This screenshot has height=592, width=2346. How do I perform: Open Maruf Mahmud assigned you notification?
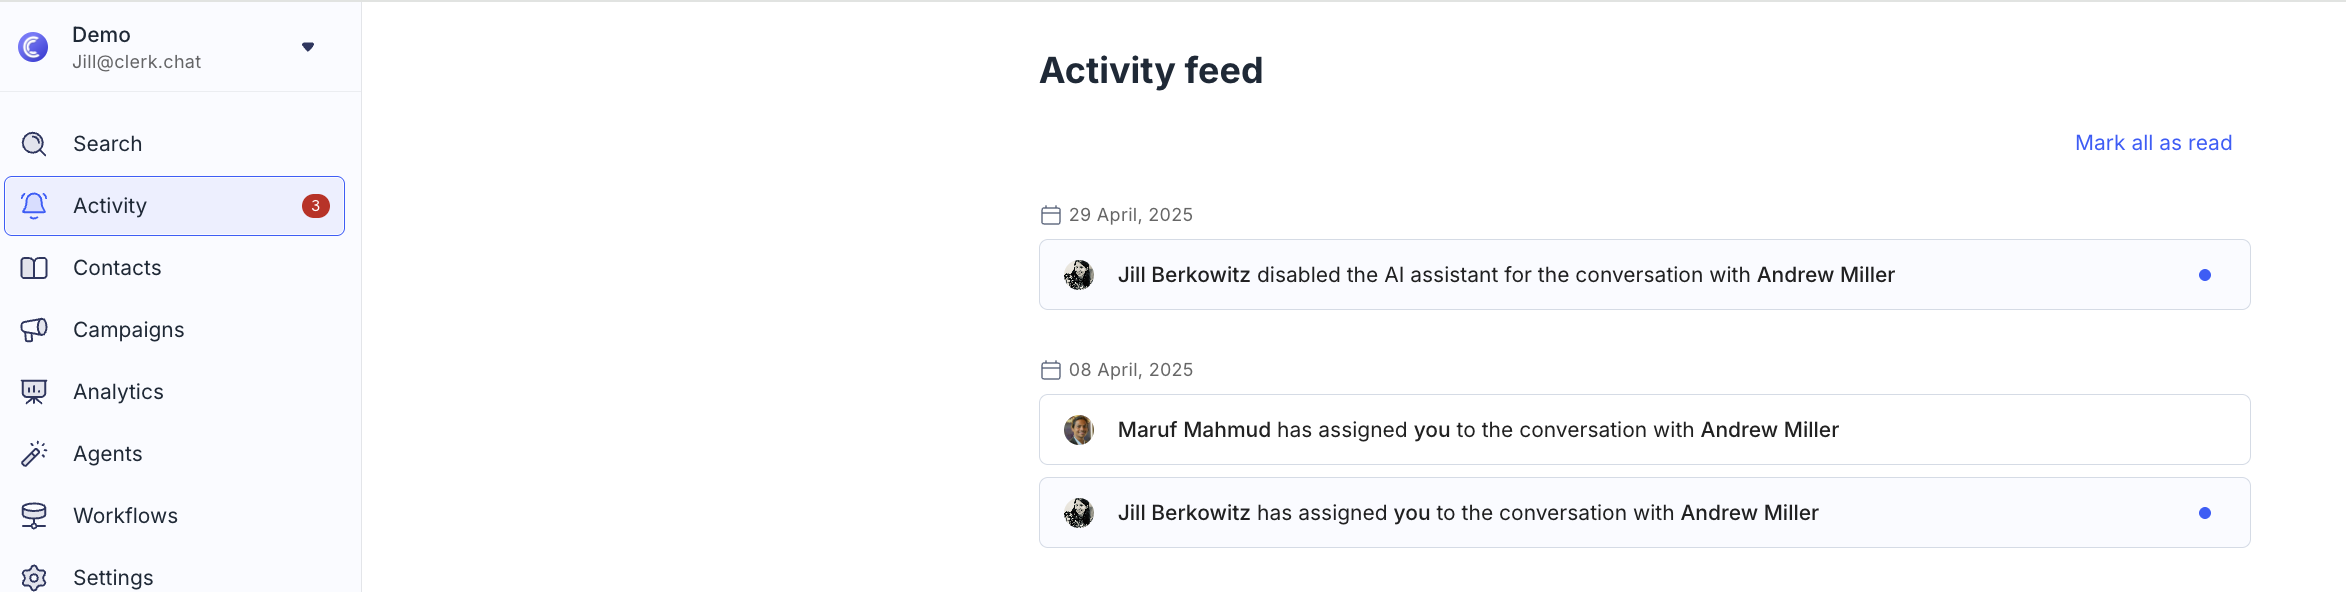1478,430
